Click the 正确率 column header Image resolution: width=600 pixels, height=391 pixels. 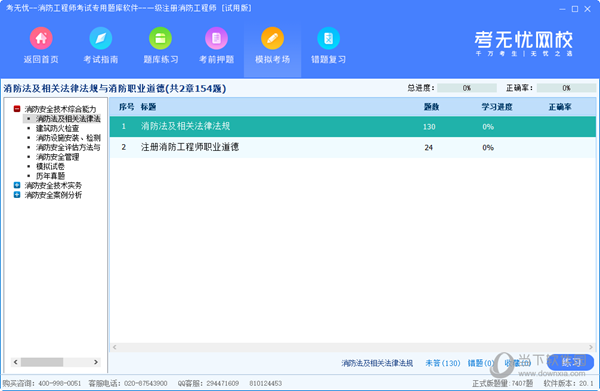coord(560,107)
